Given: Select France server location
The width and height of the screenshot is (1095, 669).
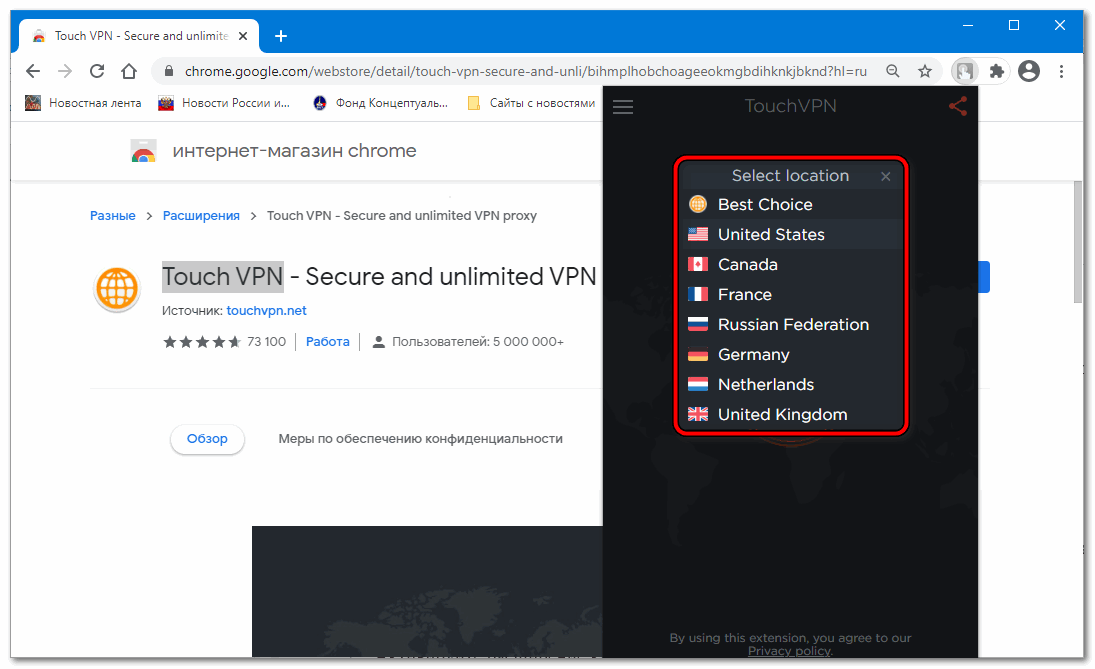Looking at the screenshot, I should 744,295.
